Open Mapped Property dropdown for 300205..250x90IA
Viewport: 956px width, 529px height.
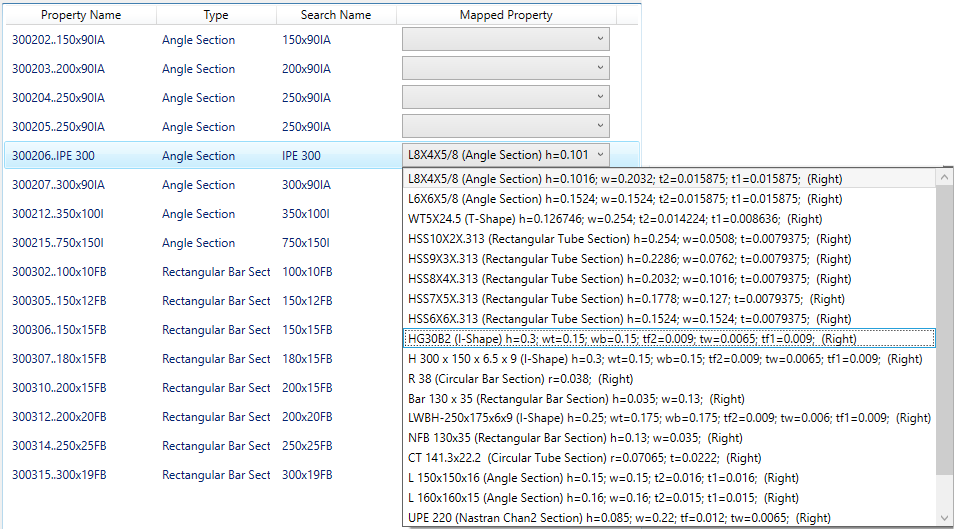[505, 127]
